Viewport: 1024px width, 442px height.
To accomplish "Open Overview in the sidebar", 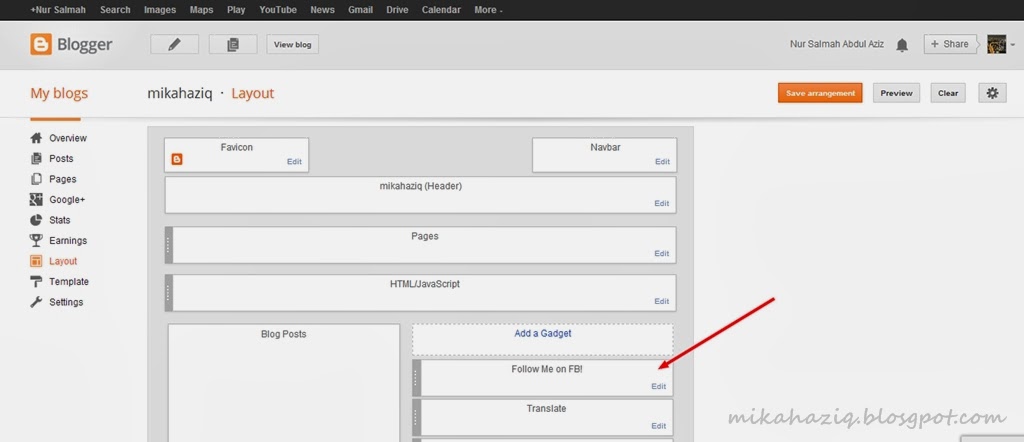I will (x=68, y=138).
